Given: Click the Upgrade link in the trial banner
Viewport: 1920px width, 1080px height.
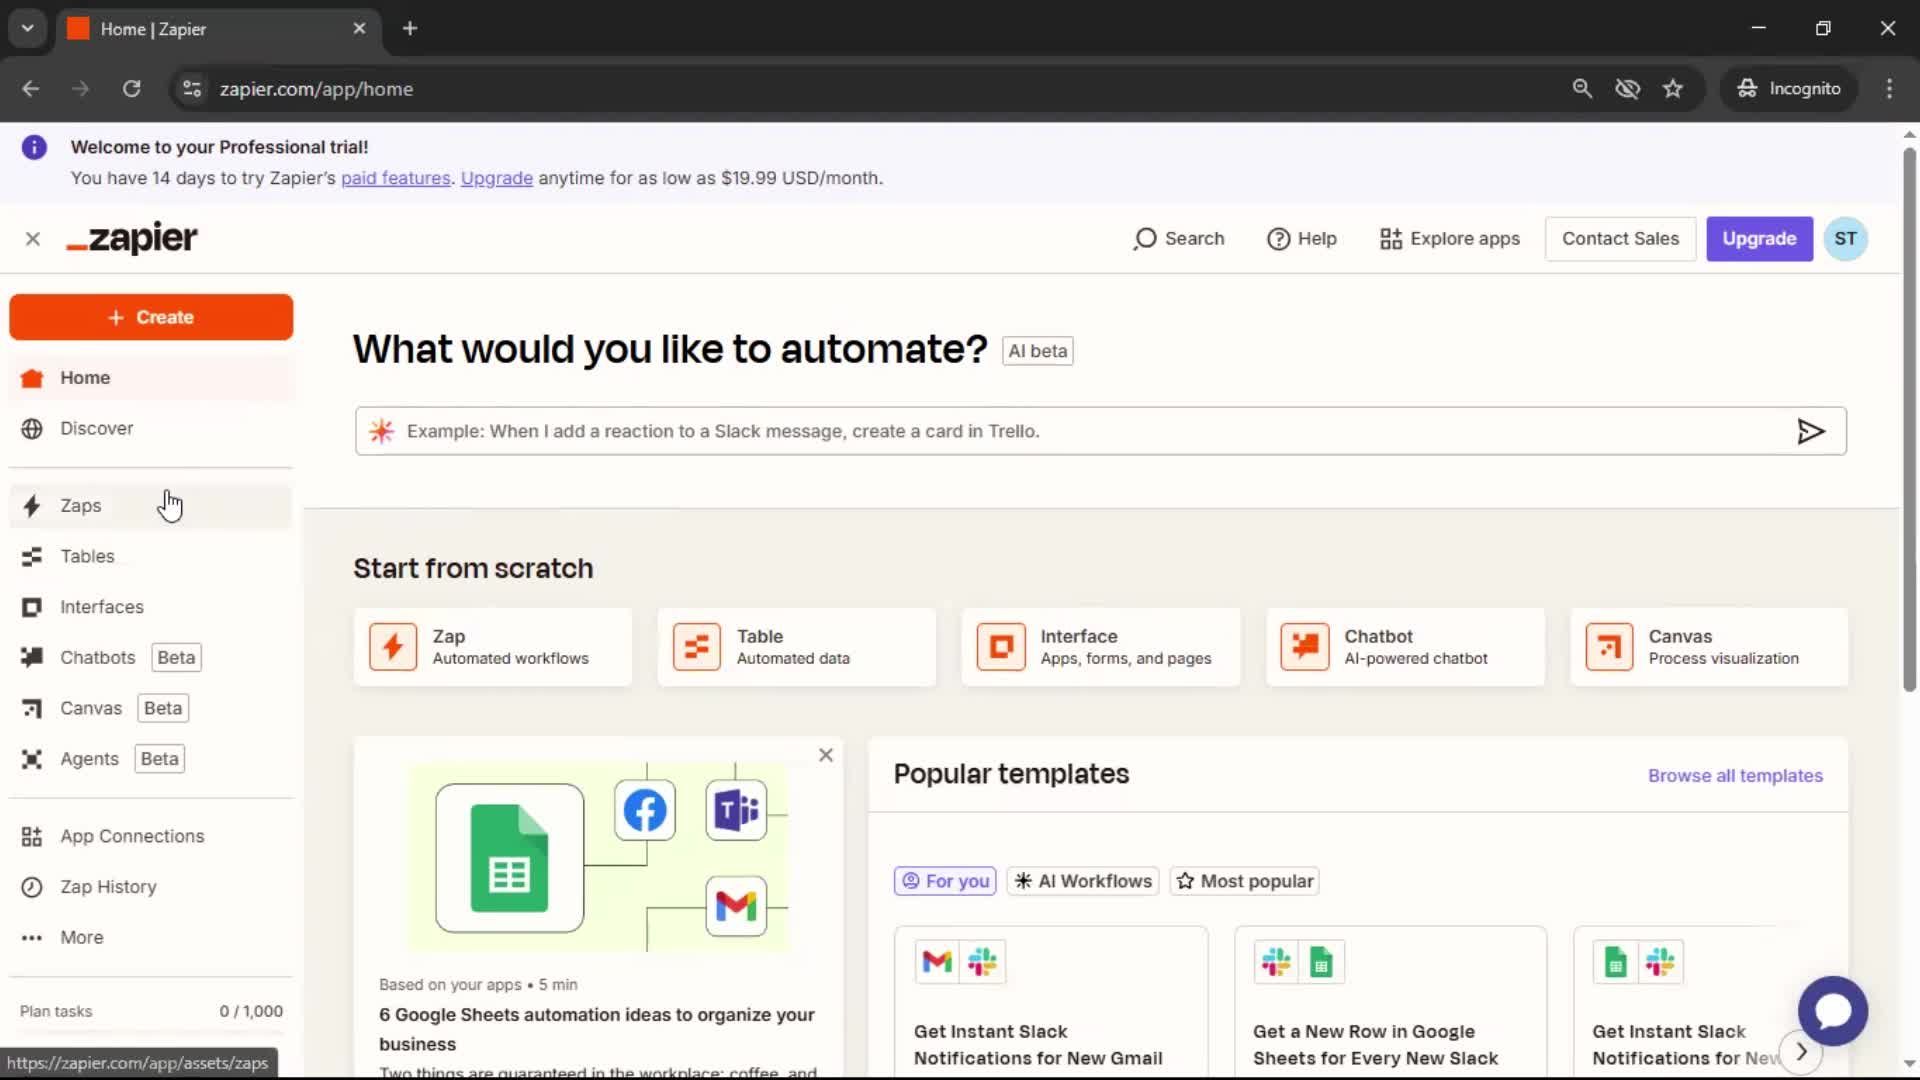Looking at the screenshot, I should [497, 178].
